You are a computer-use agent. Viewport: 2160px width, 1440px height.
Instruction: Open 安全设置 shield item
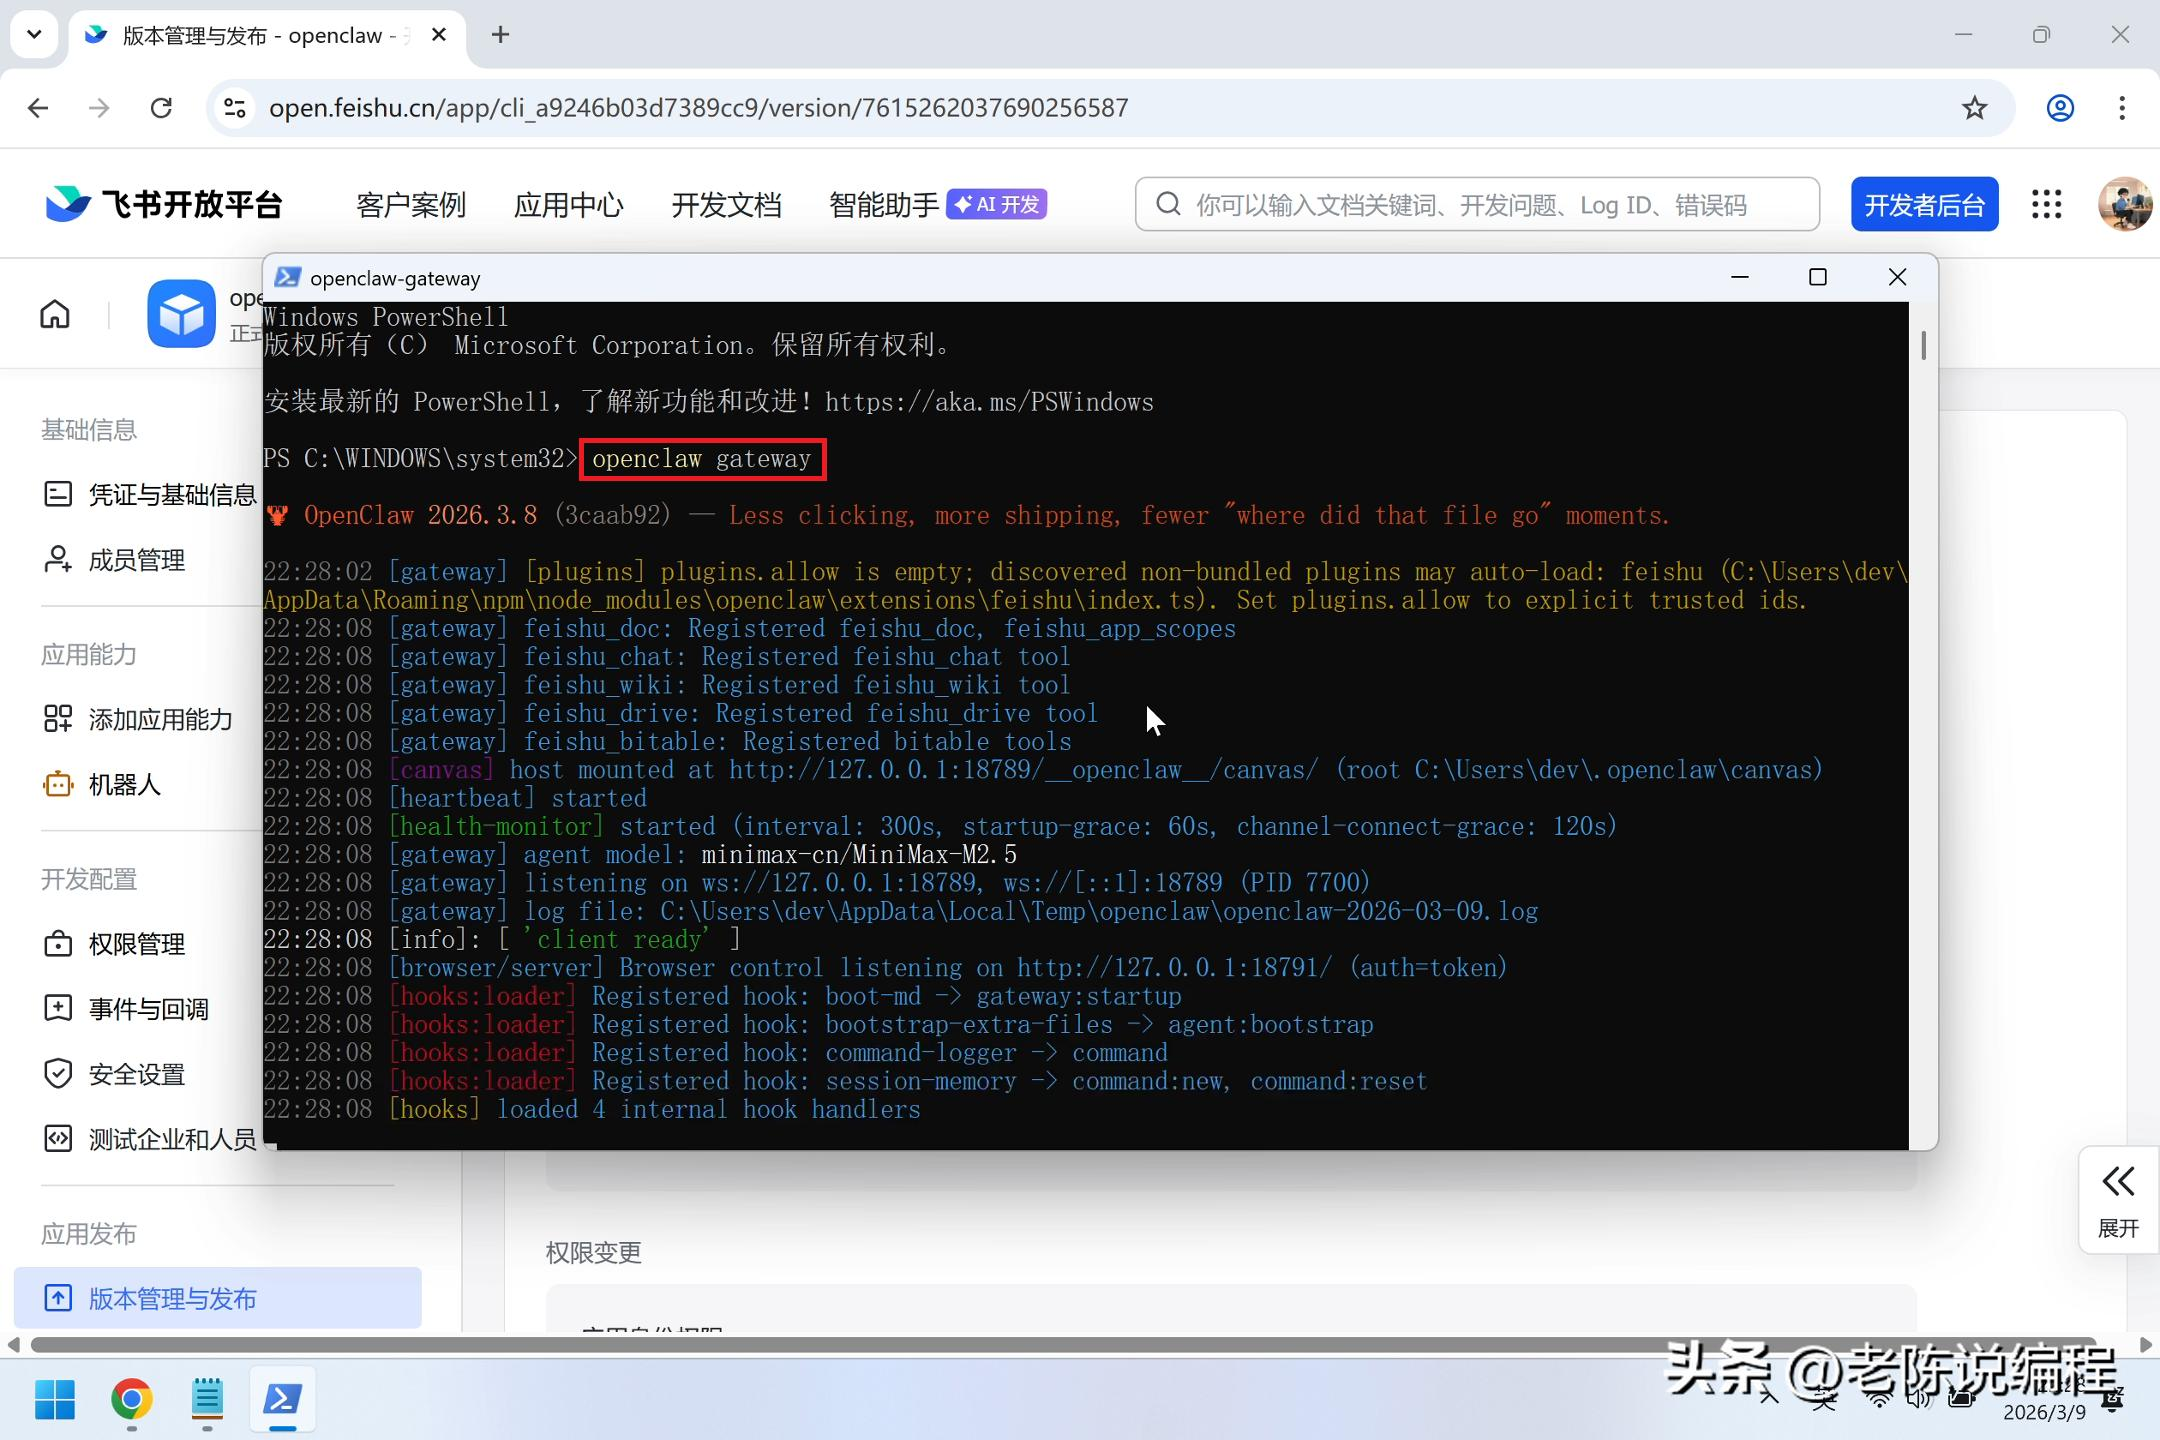tap(136, 1074)
